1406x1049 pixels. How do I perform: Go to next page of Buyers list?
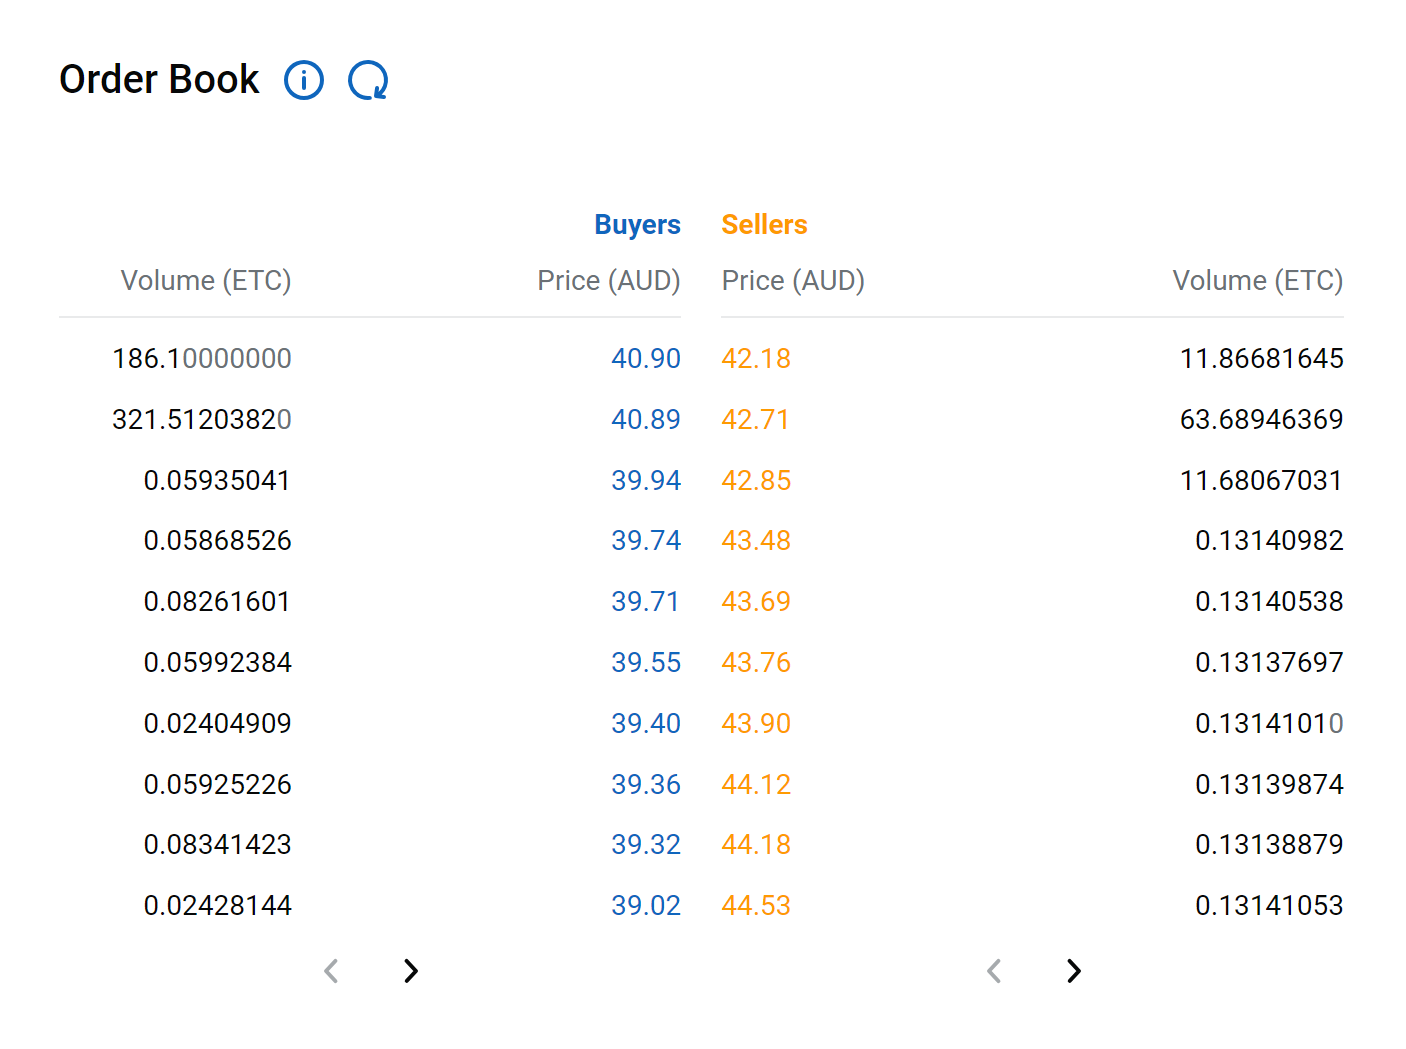coord(410,970)
